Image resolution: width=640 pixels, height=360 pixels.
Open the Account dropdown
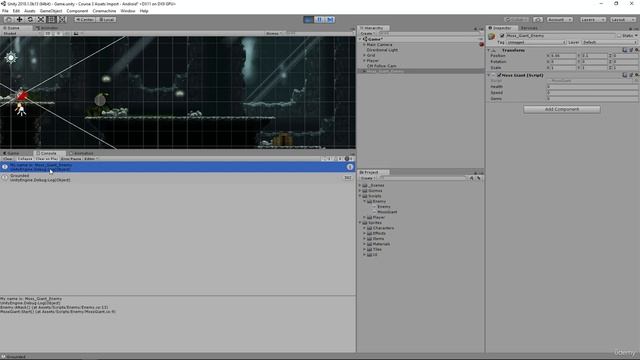point(560,19)
